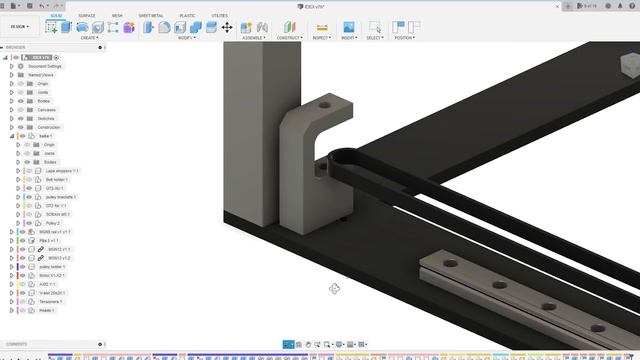640x360 pixels.
Task: Expand the Sketches folder
Action: click(11, 118)
